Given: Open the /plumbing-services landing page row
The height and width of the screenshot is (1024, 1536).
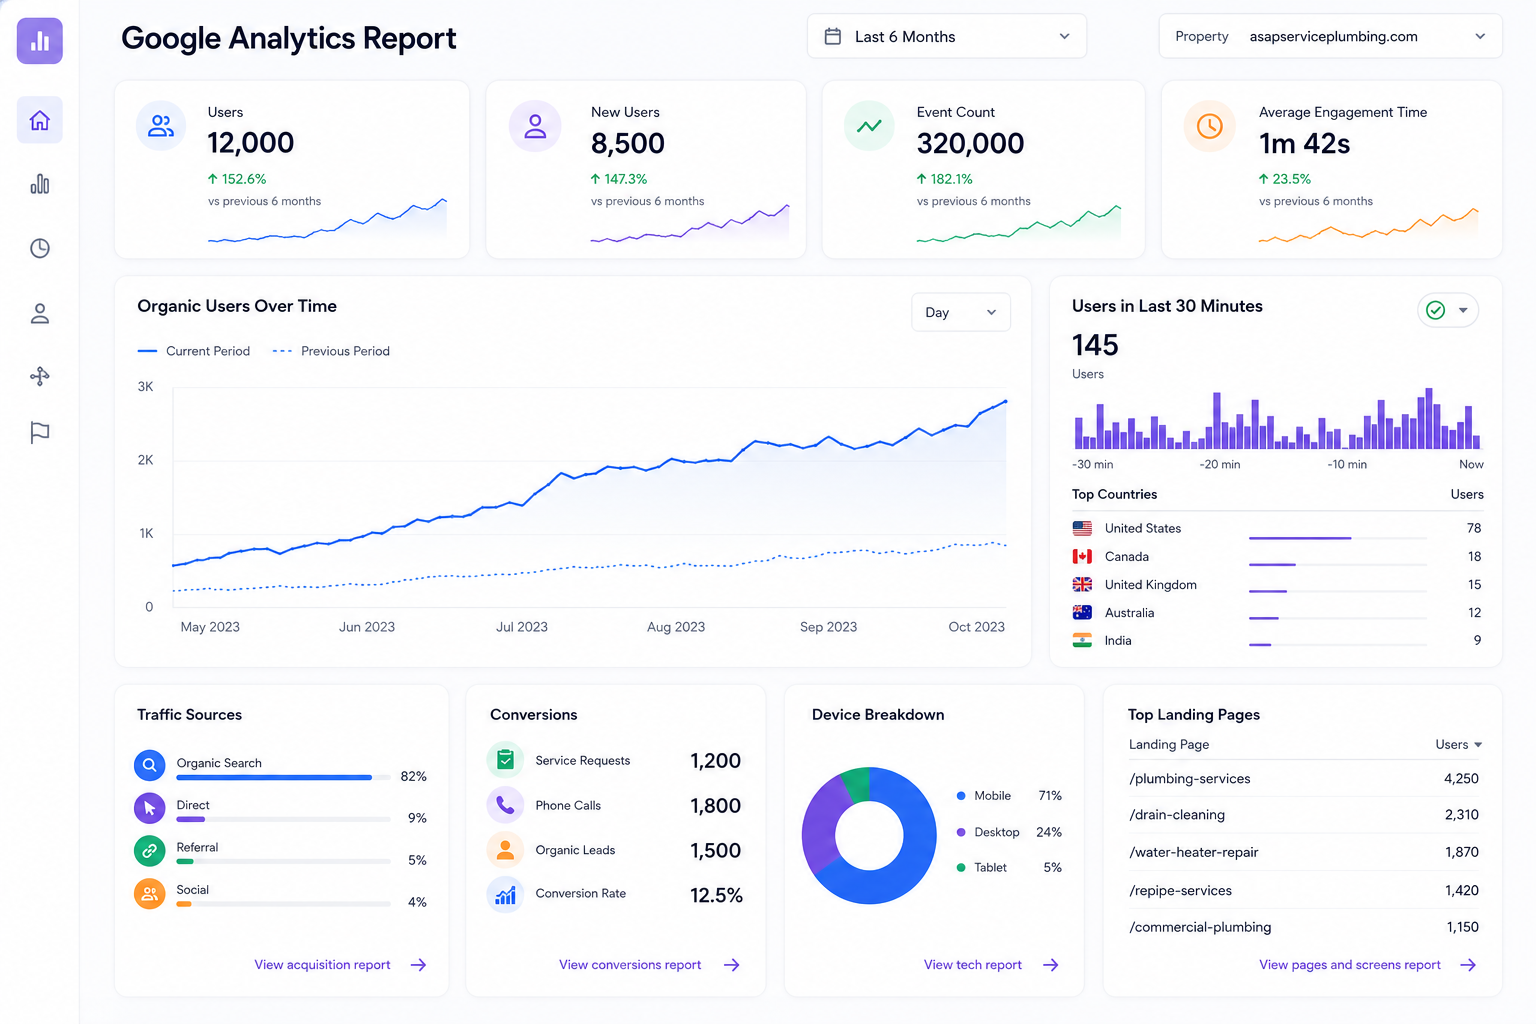Looking at the screenshot, I should pyautogui.click(x=1303, y=779).
